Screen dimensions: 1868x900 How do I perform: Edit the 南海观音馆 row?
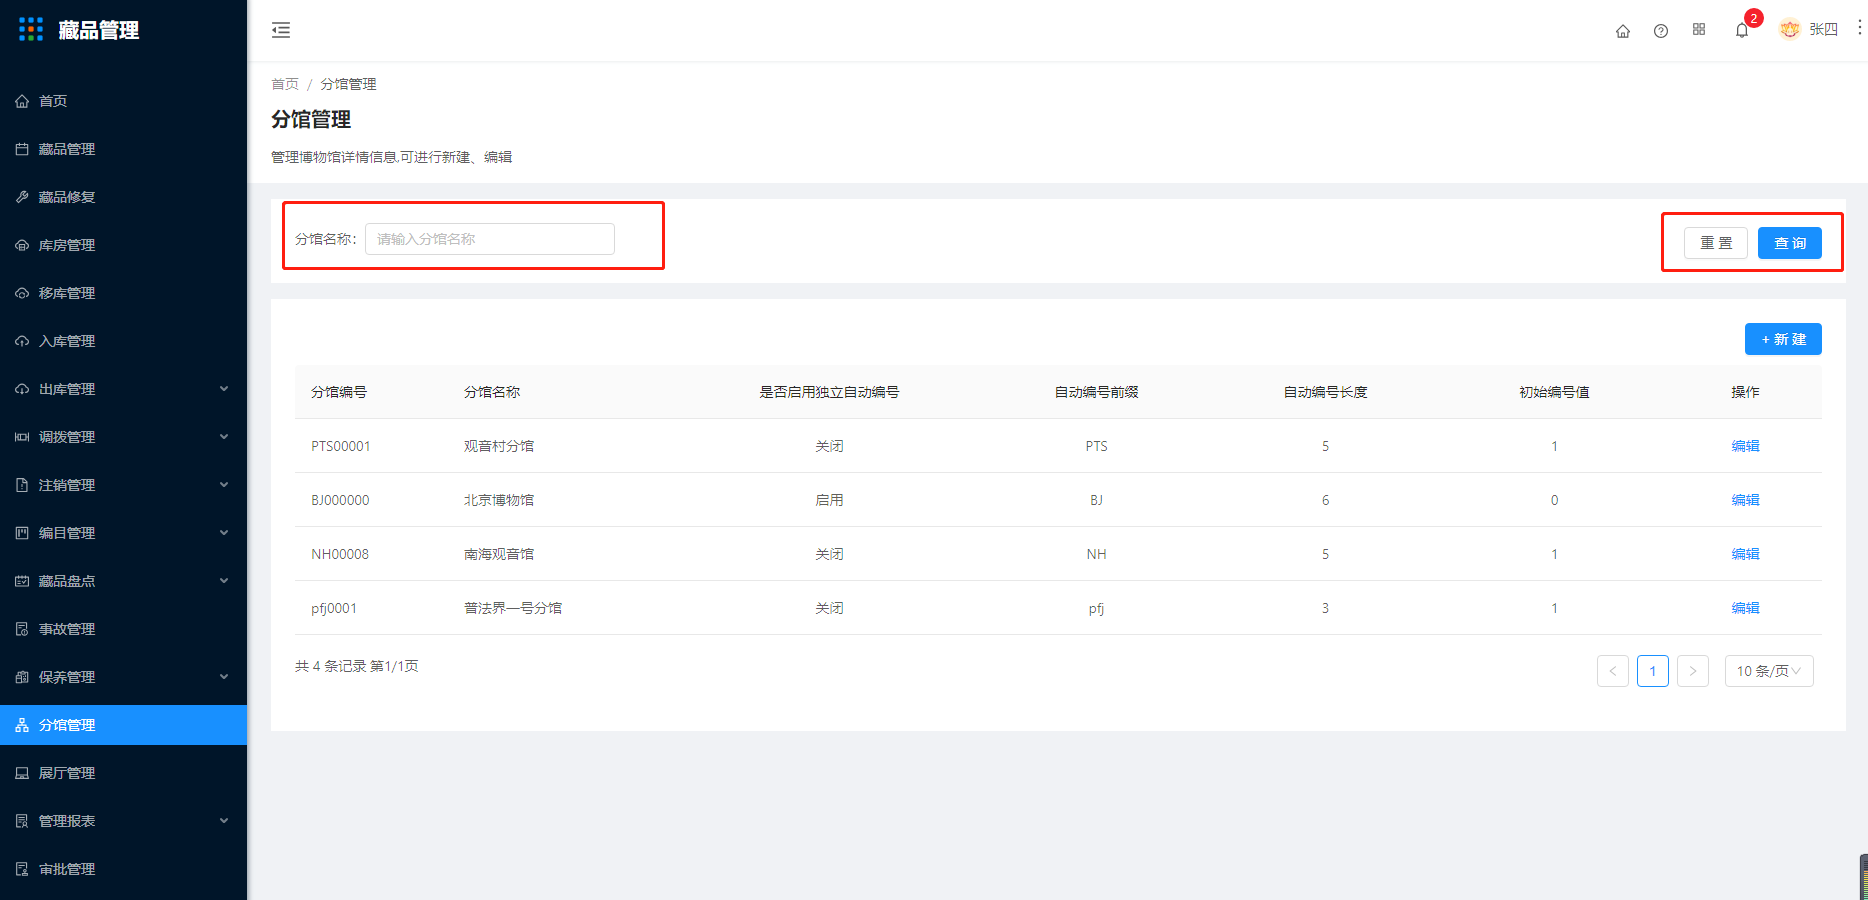(1745, 554)
